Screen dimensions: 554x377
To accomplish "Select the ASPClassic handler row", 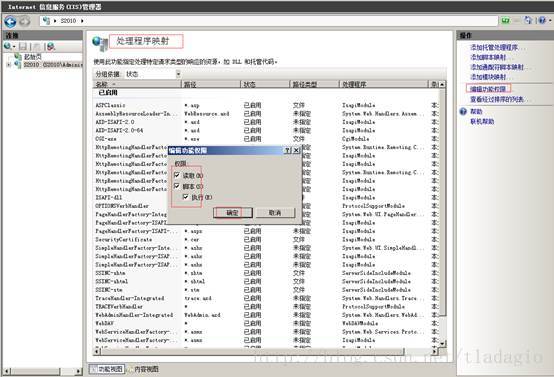I will tap(267, 105).
